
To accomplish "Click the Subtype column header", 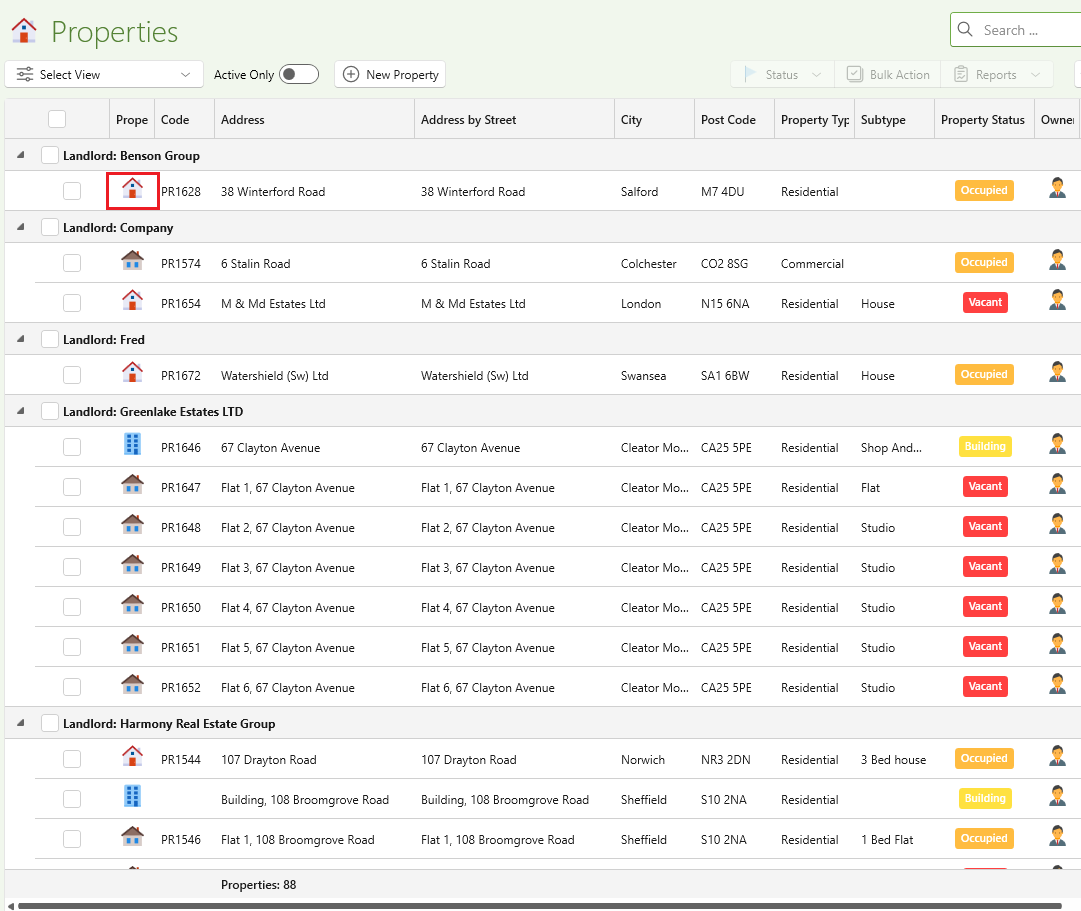I will tap(893, 119).
